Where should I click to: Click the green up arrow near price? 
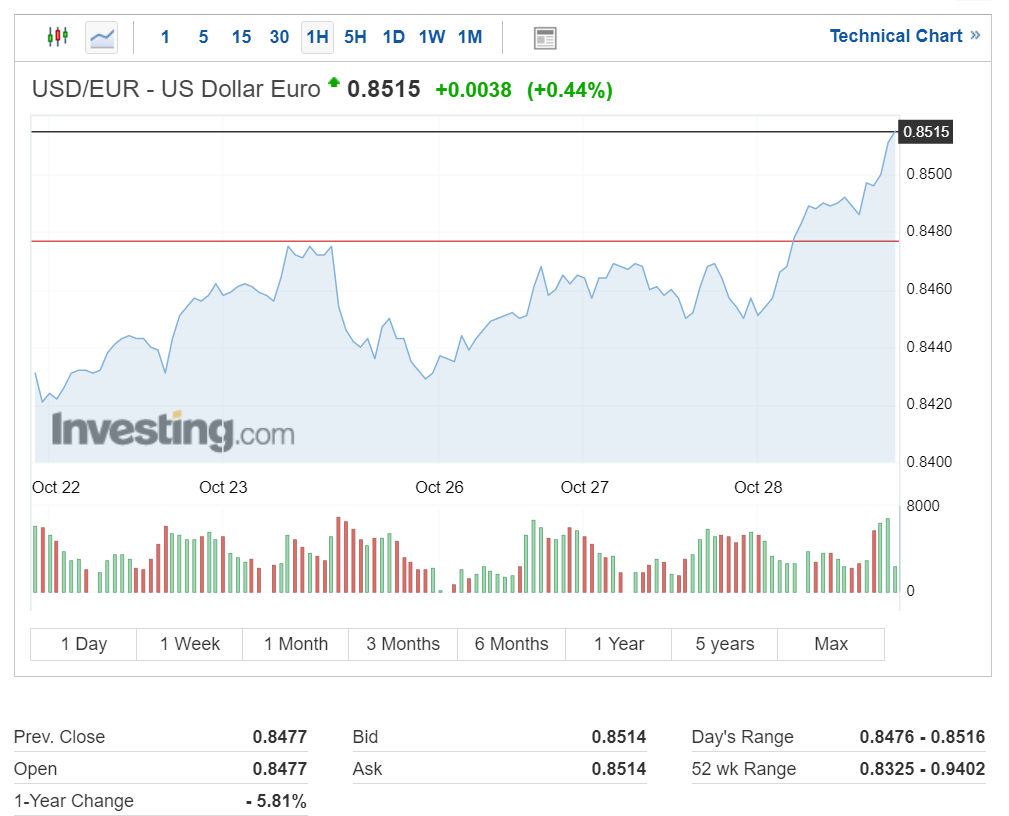pos(333,82)
